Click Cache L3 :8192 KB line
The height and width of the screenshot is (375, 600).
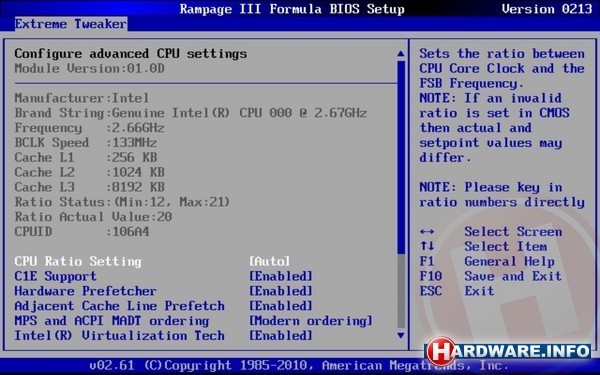coord(90,187)
